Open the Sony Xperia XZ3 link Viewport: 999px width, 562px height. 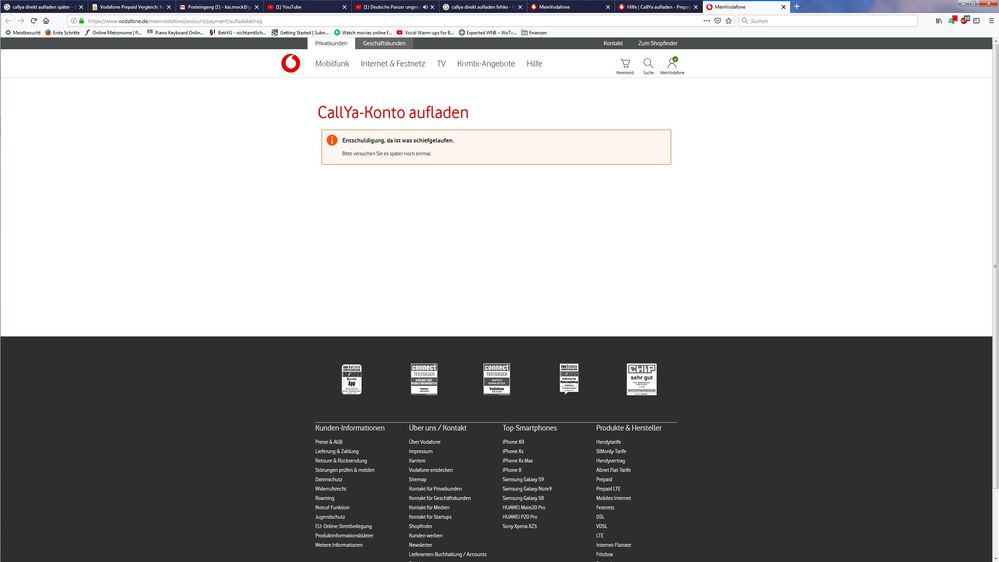pyautogui.click(x=520, y=526)
